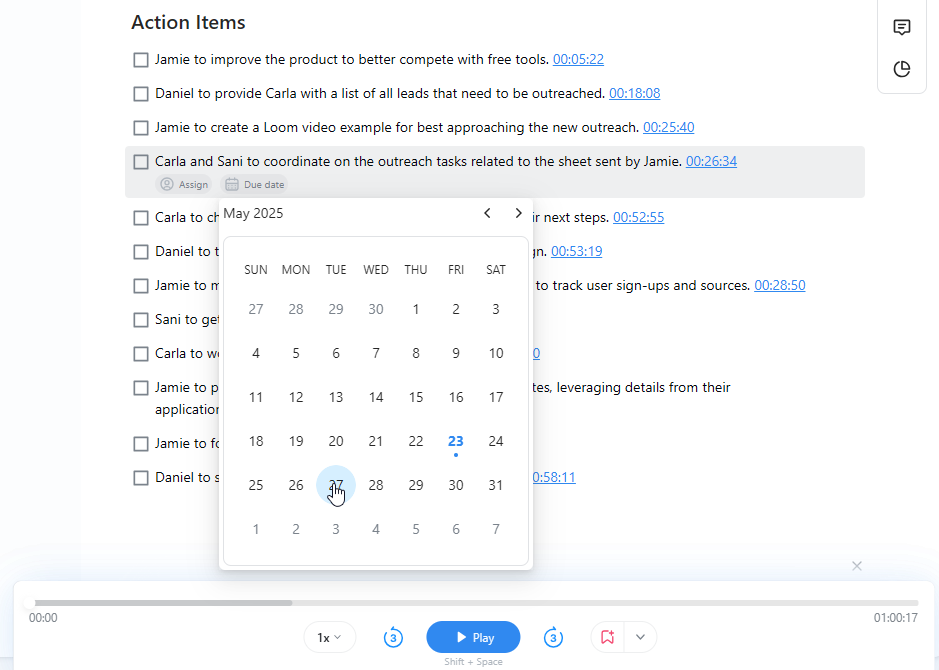The image size is (939, 670).
Task: Open the 1x playback speed dropdown
Action: pyautogui.click(x=329, y=637)
